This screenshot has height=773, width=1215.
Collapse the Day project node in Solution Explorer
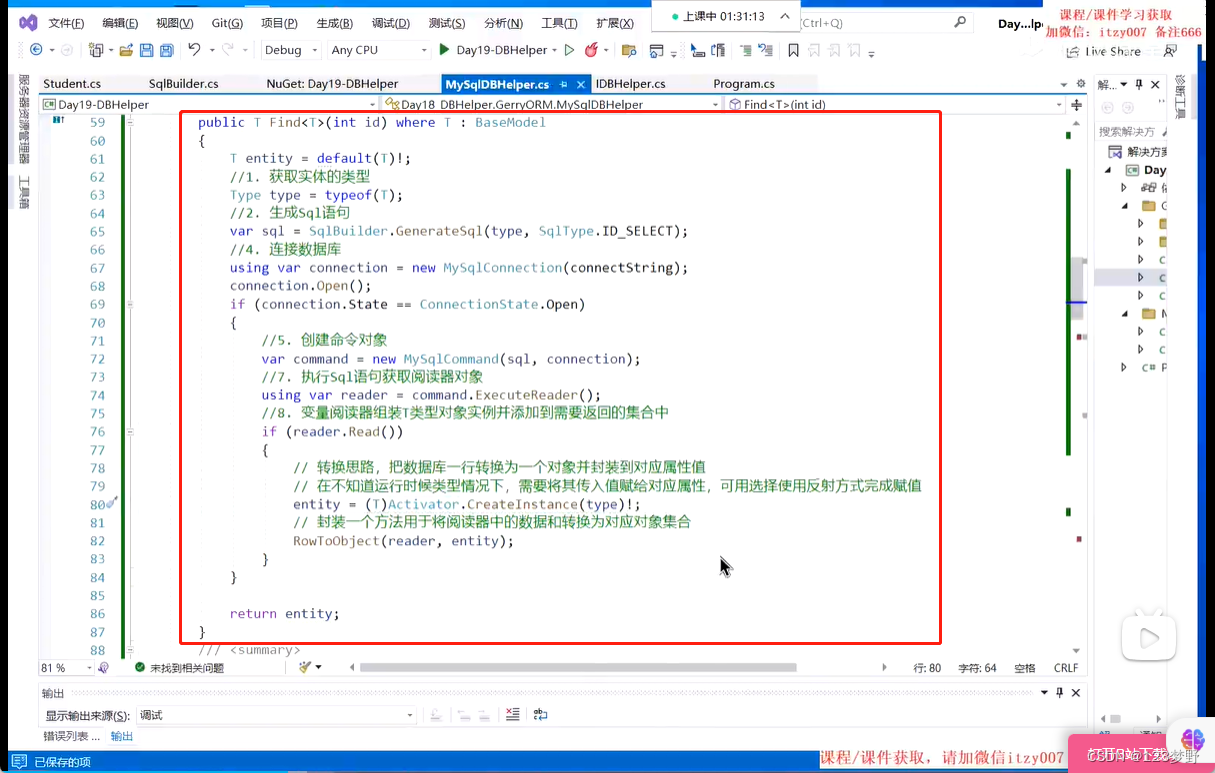pos(1108,170)
